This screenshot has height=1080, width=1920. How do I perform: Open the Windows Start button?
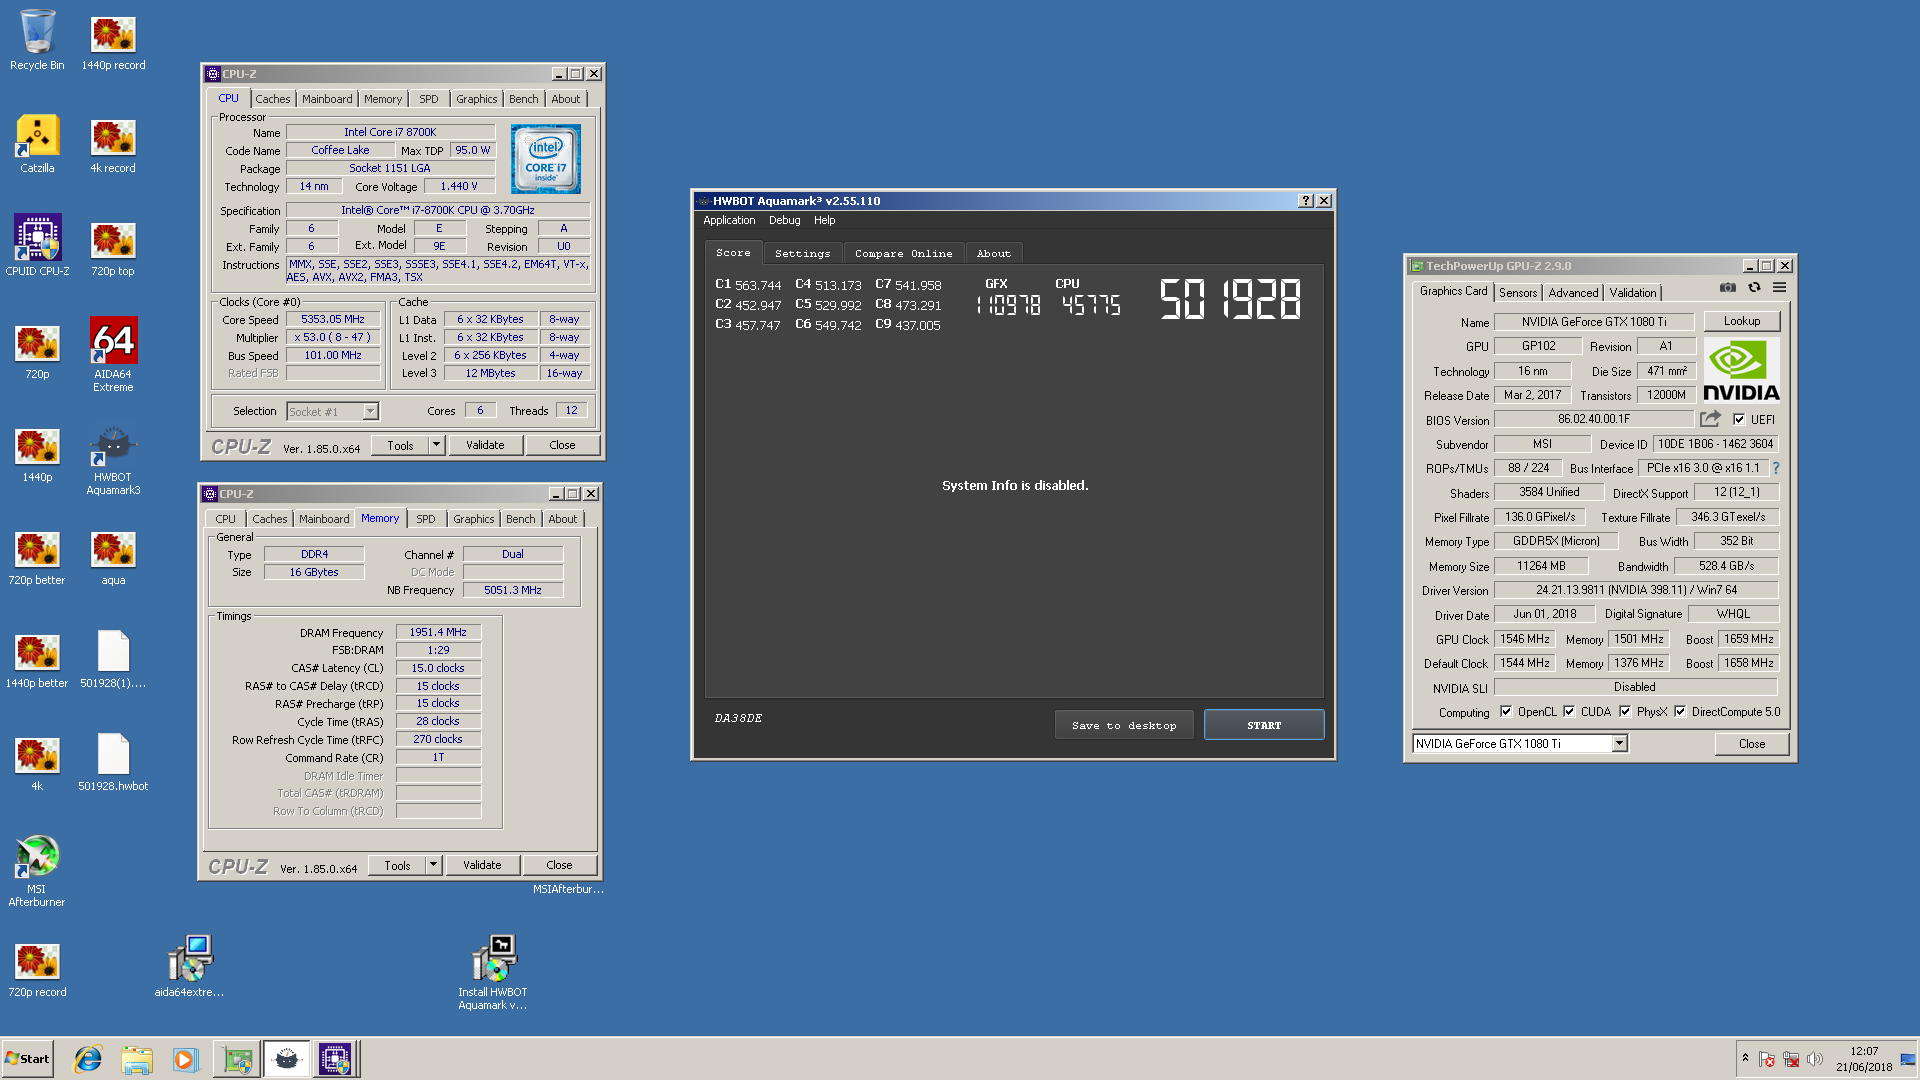(28, 1059)
